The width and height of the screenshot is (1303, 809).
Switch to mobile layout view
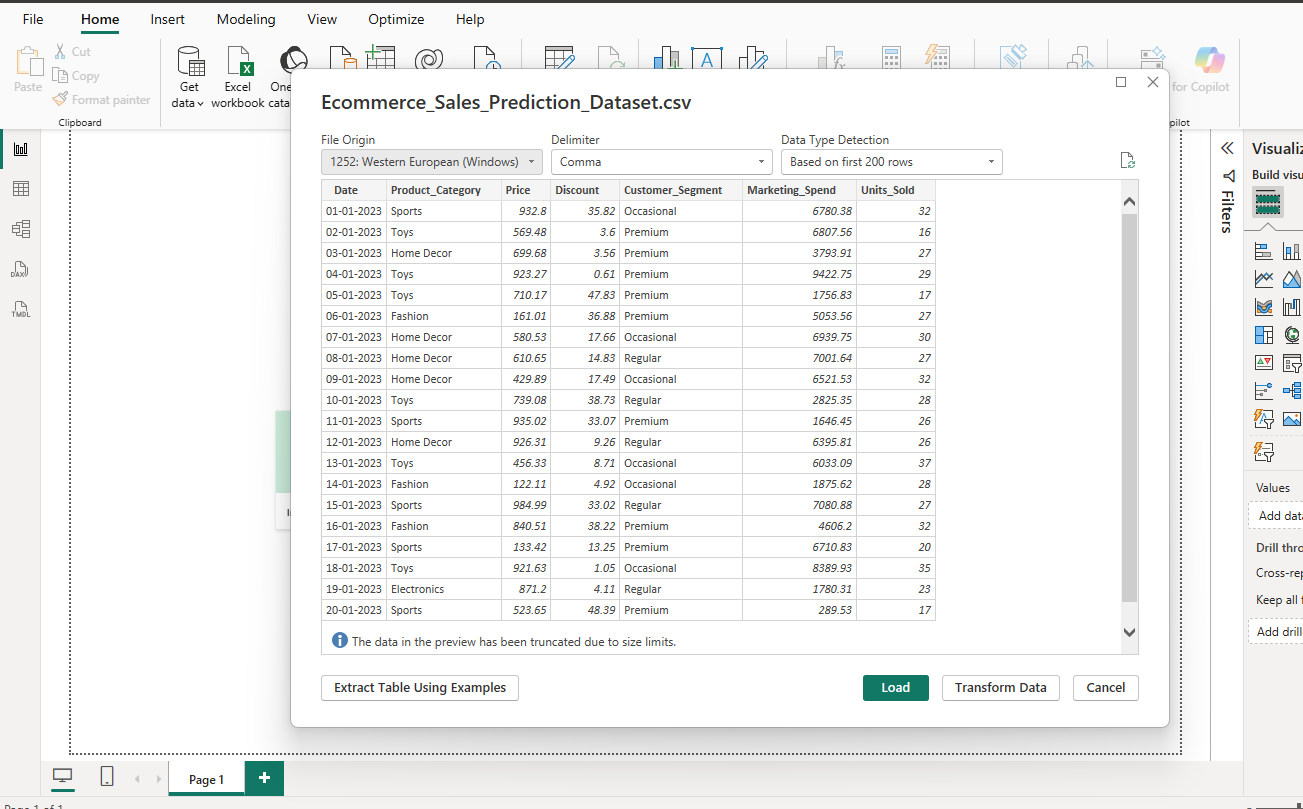[106, 776]
